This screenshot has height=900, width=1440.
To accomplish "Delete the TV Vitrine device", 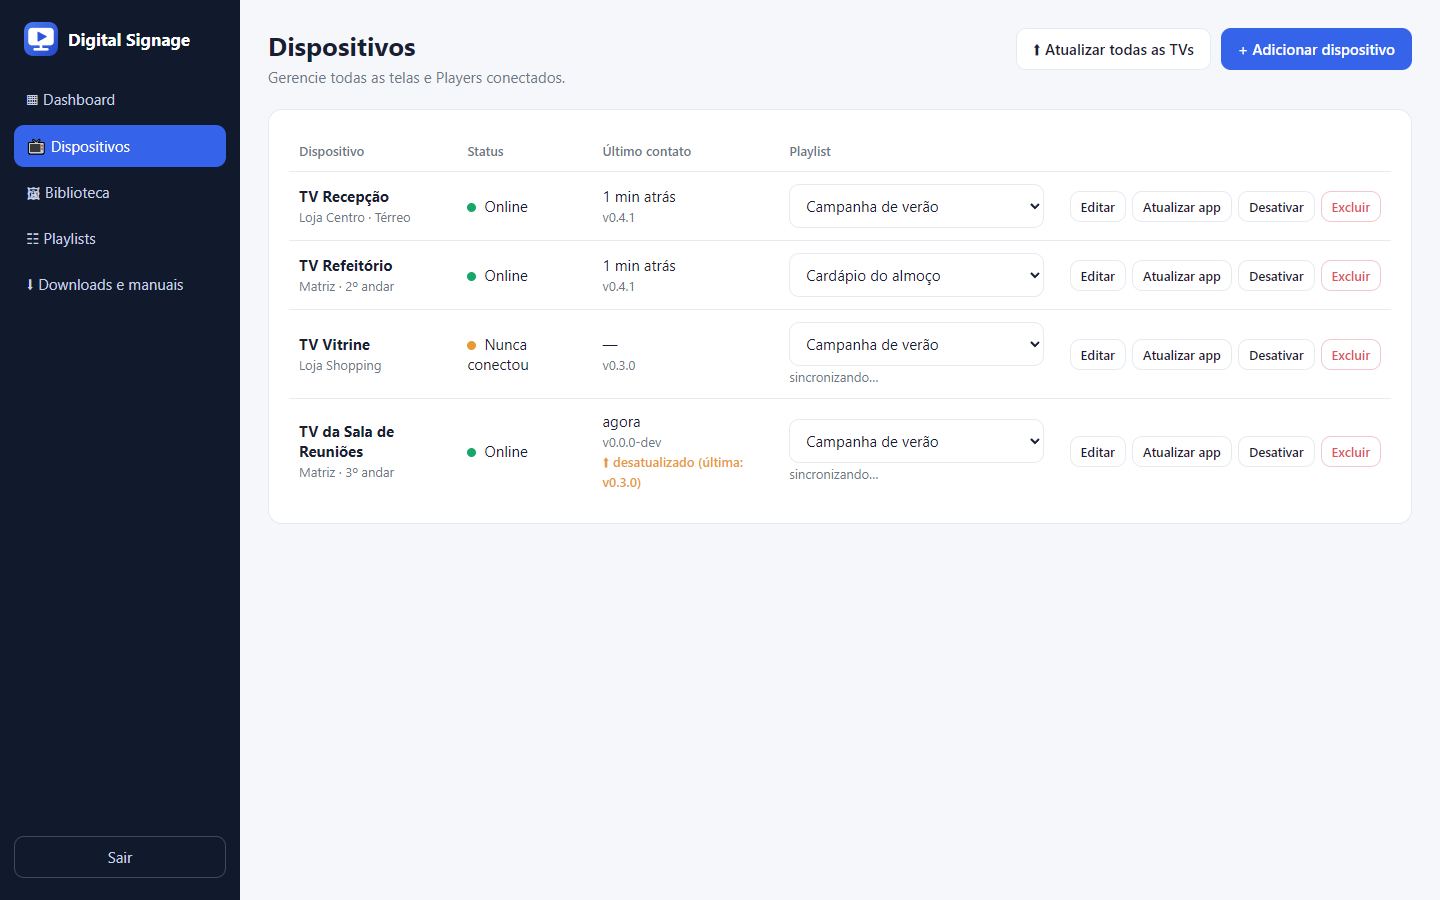I will (1351, 355).
